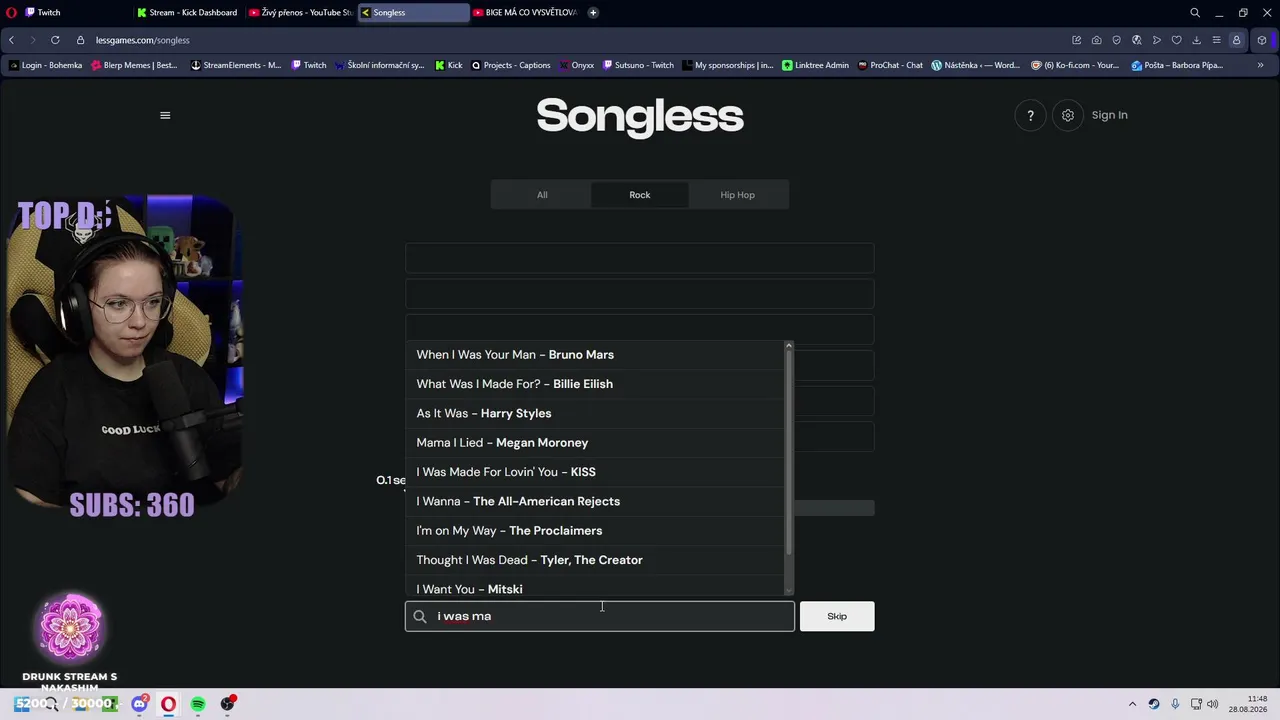Choose As It Was by Harry Styles
This screenshot has width=1280, height=720.
click(595, 413)
